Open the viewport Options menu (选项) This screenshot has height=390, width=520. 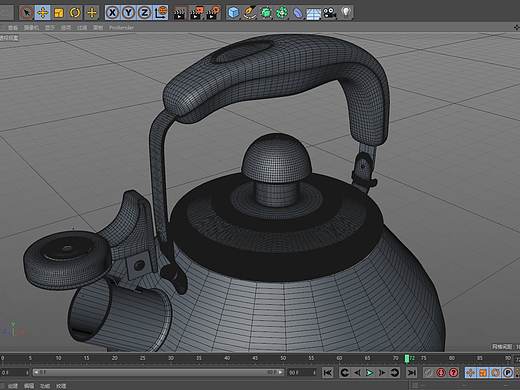click(x=66, y=28)
